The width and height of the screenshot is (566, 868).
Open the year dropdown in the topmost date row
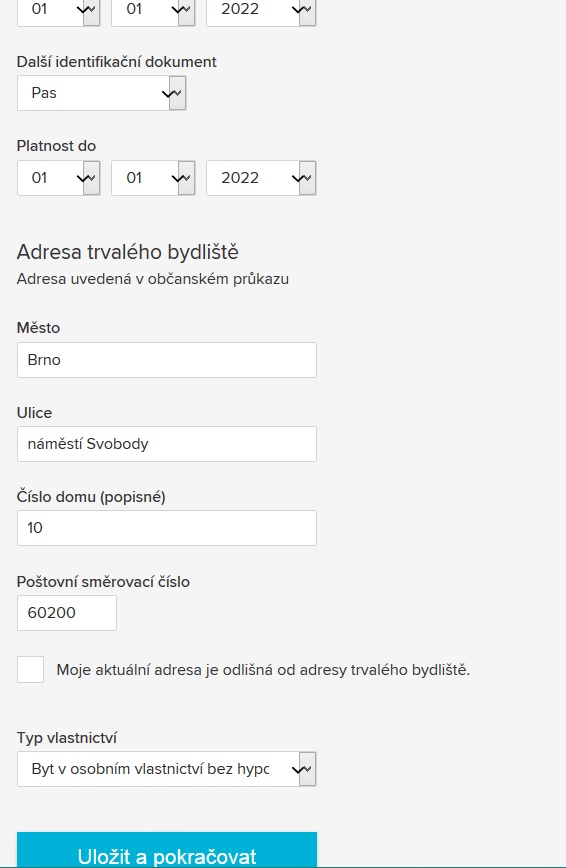[261, 11]
